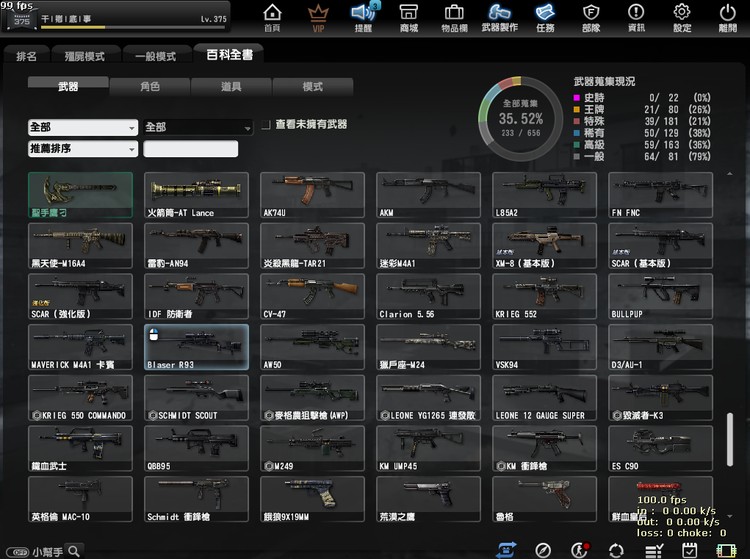Select the VSK94 weapon card

(544, 347)
